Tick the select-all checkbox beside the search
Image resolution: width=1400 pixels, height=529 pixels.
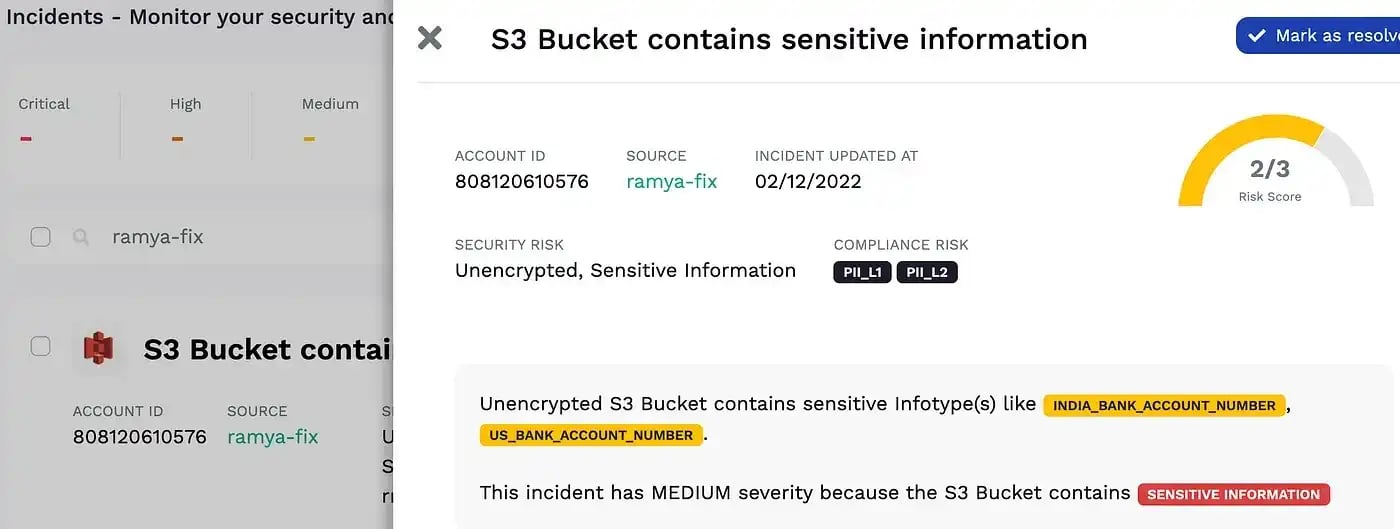click(x=40, y=237)
